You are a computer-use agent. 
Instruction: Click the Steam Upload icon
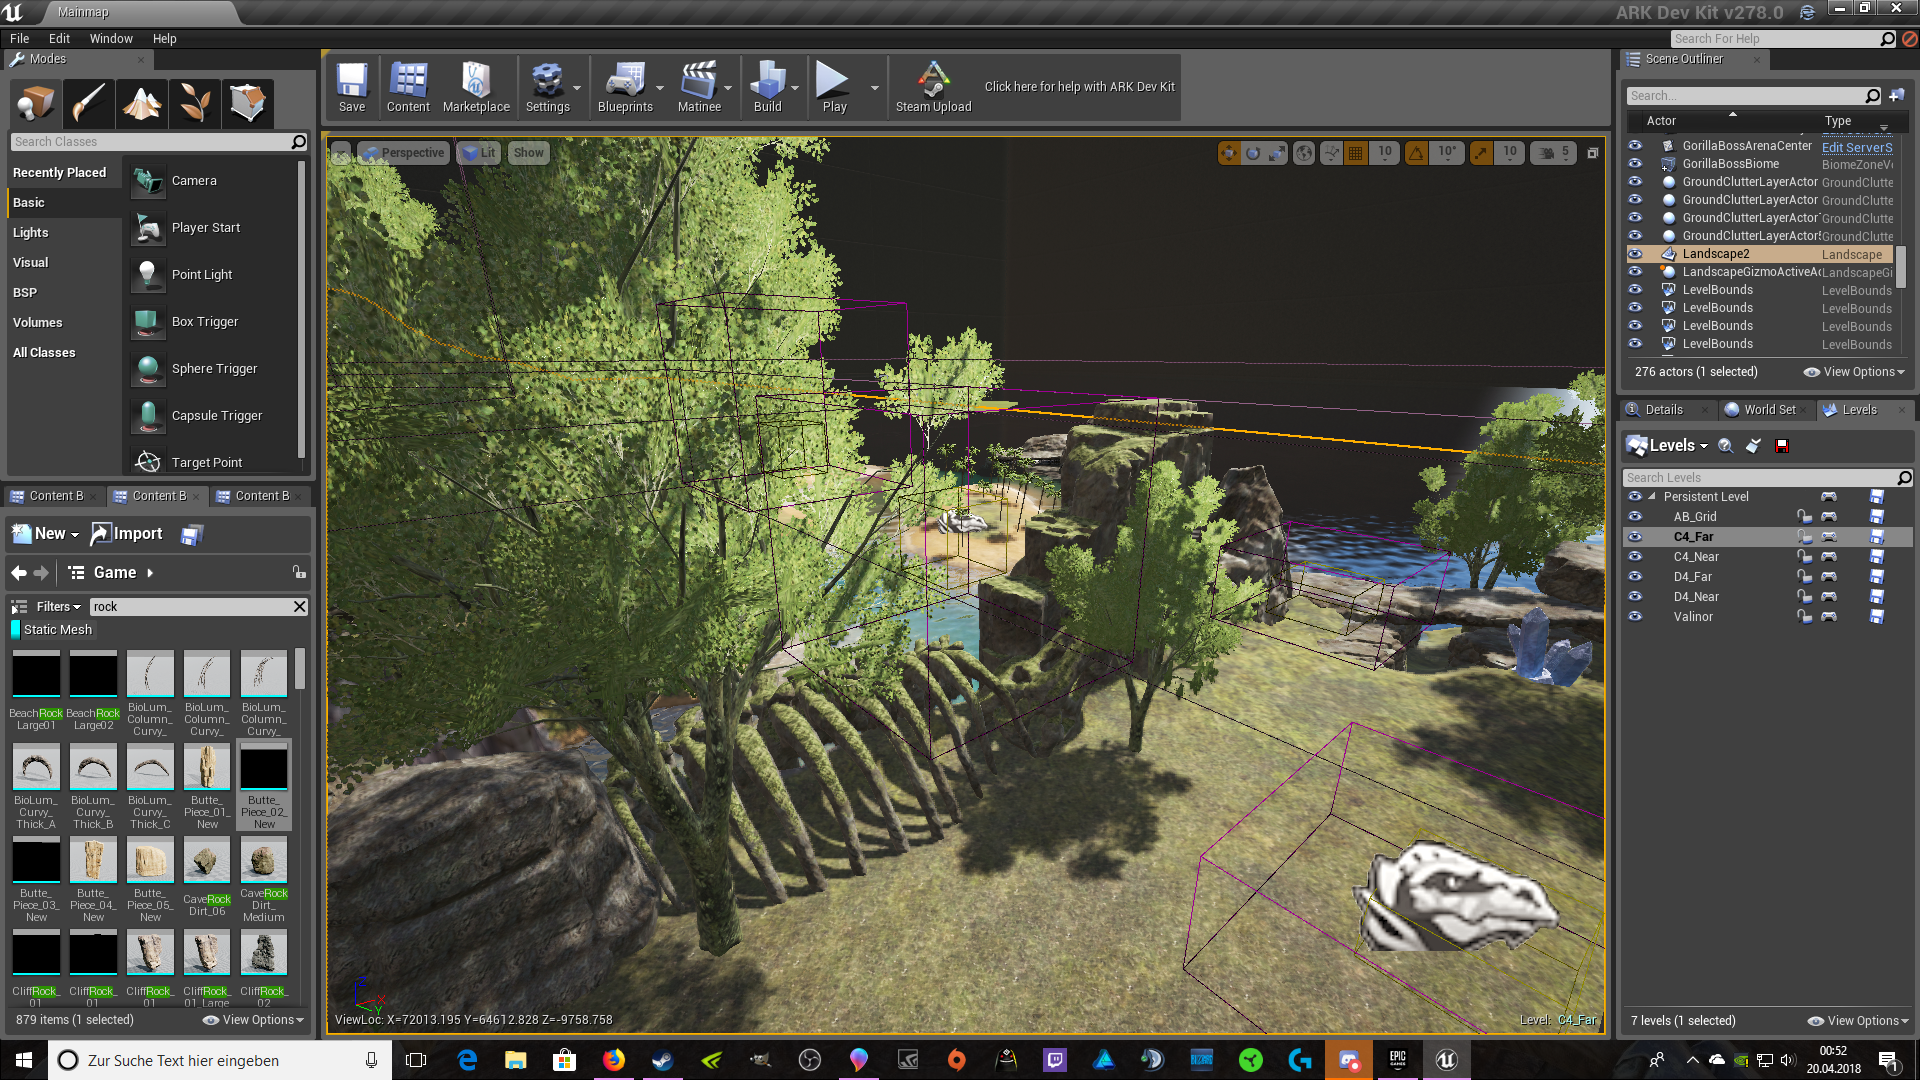click(933, 87)
